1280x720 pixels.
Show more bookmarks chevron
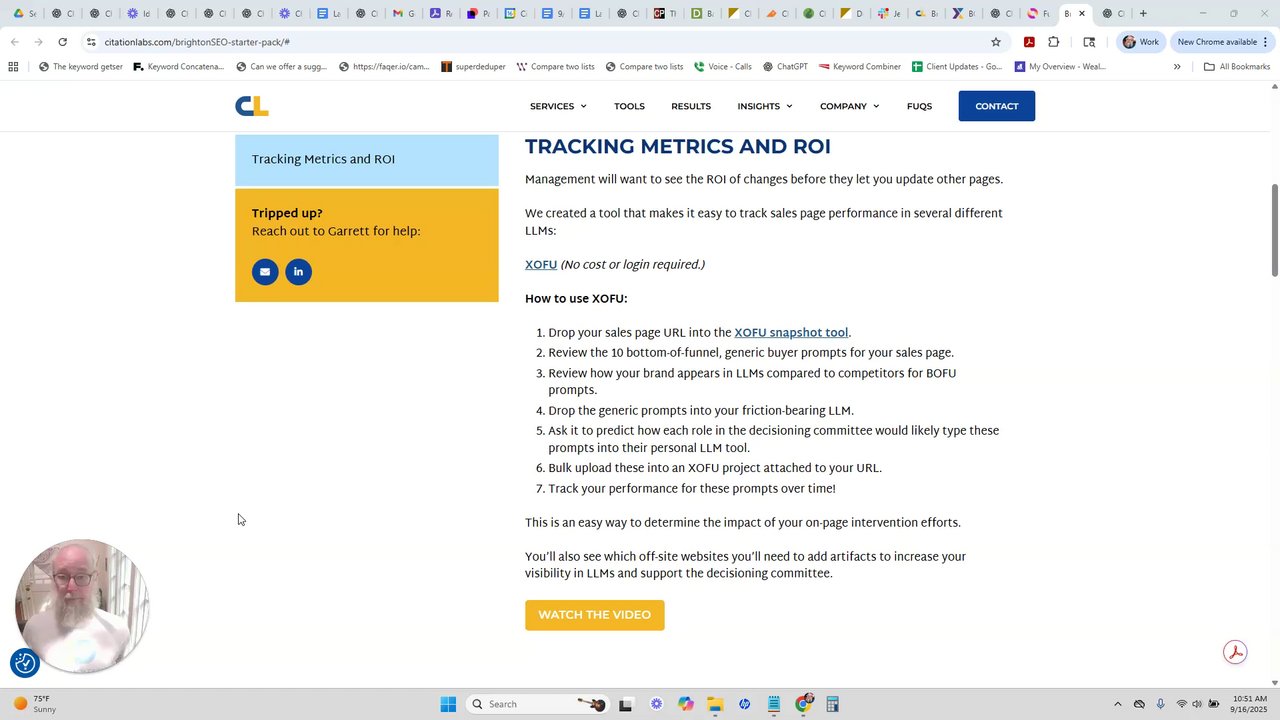(x=1177, y=67)
